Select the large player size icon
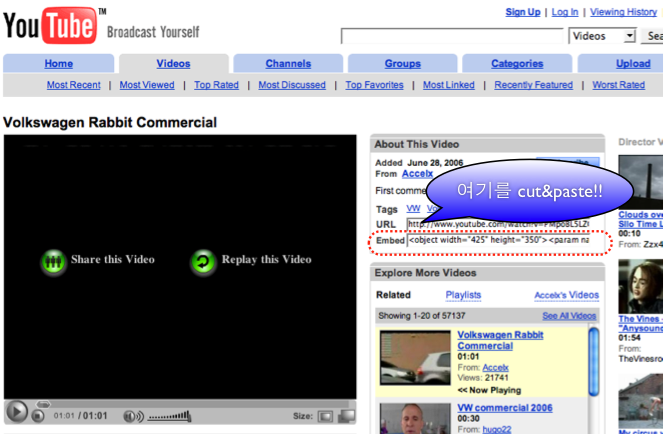This screenshot has height=434, width=672. click(347, 416)
